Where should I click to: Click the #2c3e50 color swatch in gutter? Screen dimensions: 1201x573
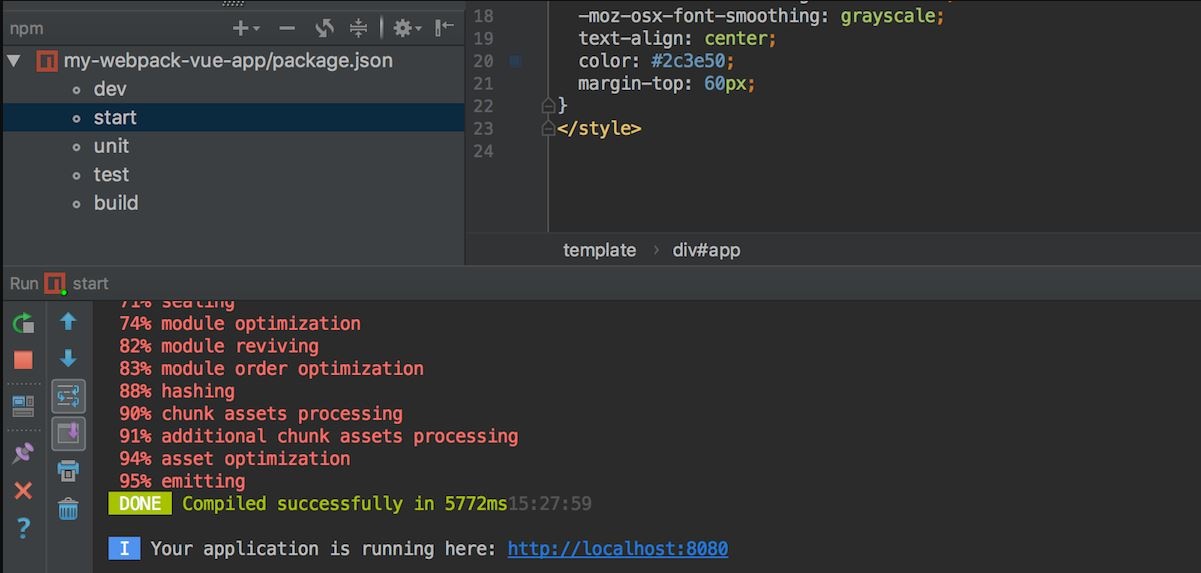point(515,62)
